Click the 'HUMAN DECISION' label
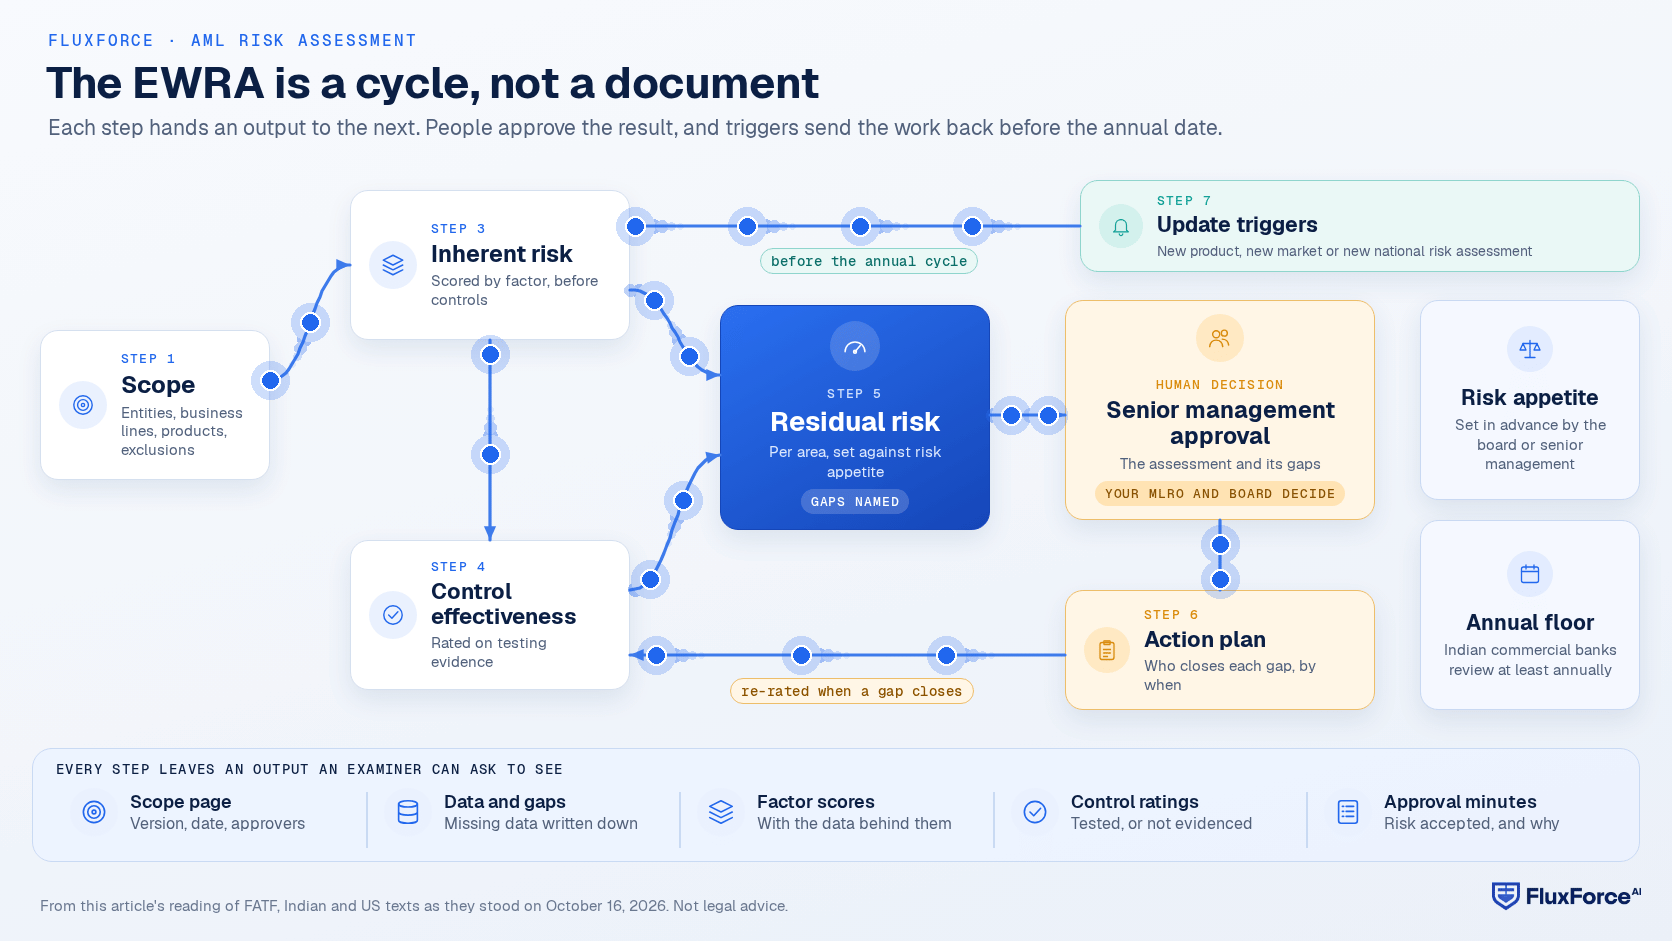1672x941 pixels. [x=1220, y=385]
